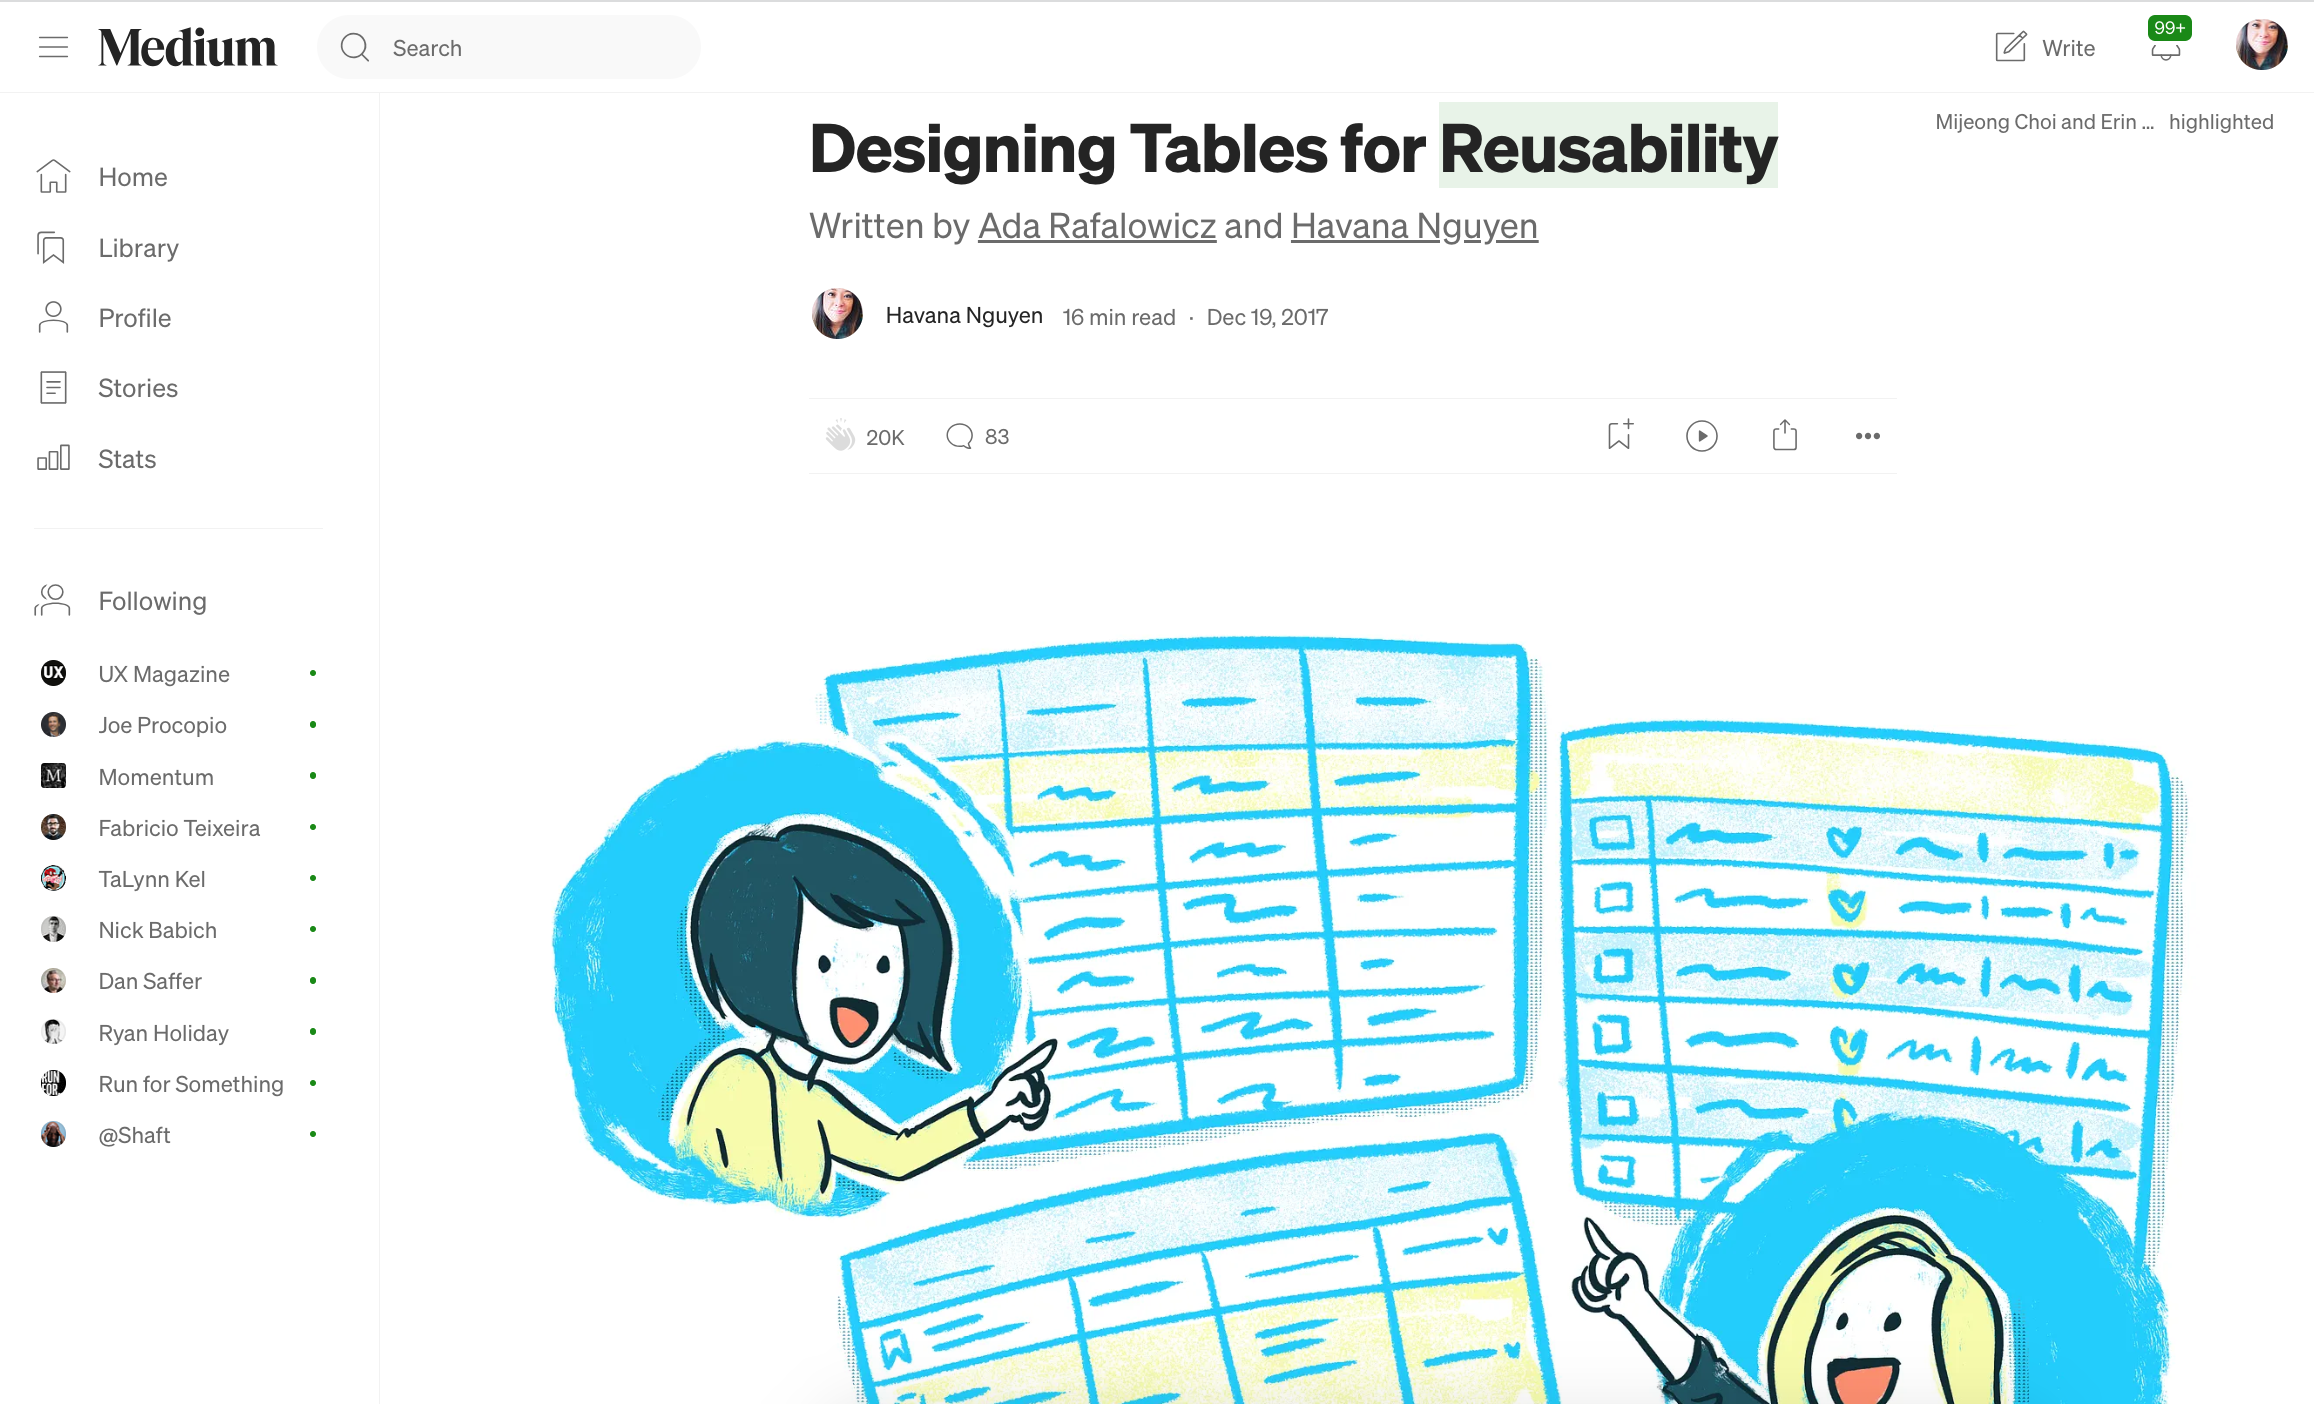Open the responses comment icon

click(959, 436)
